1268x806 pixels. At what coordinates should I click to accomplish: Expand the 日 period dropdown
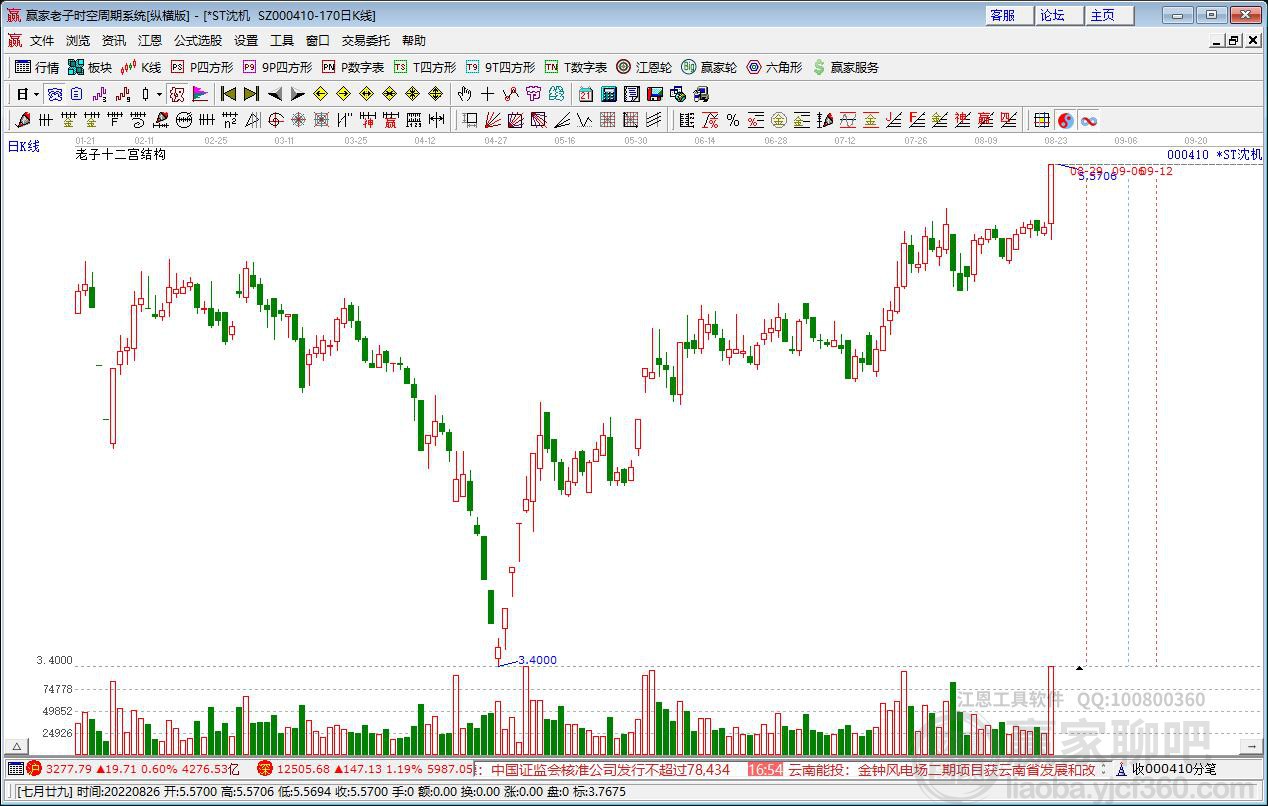coord(37,94)
